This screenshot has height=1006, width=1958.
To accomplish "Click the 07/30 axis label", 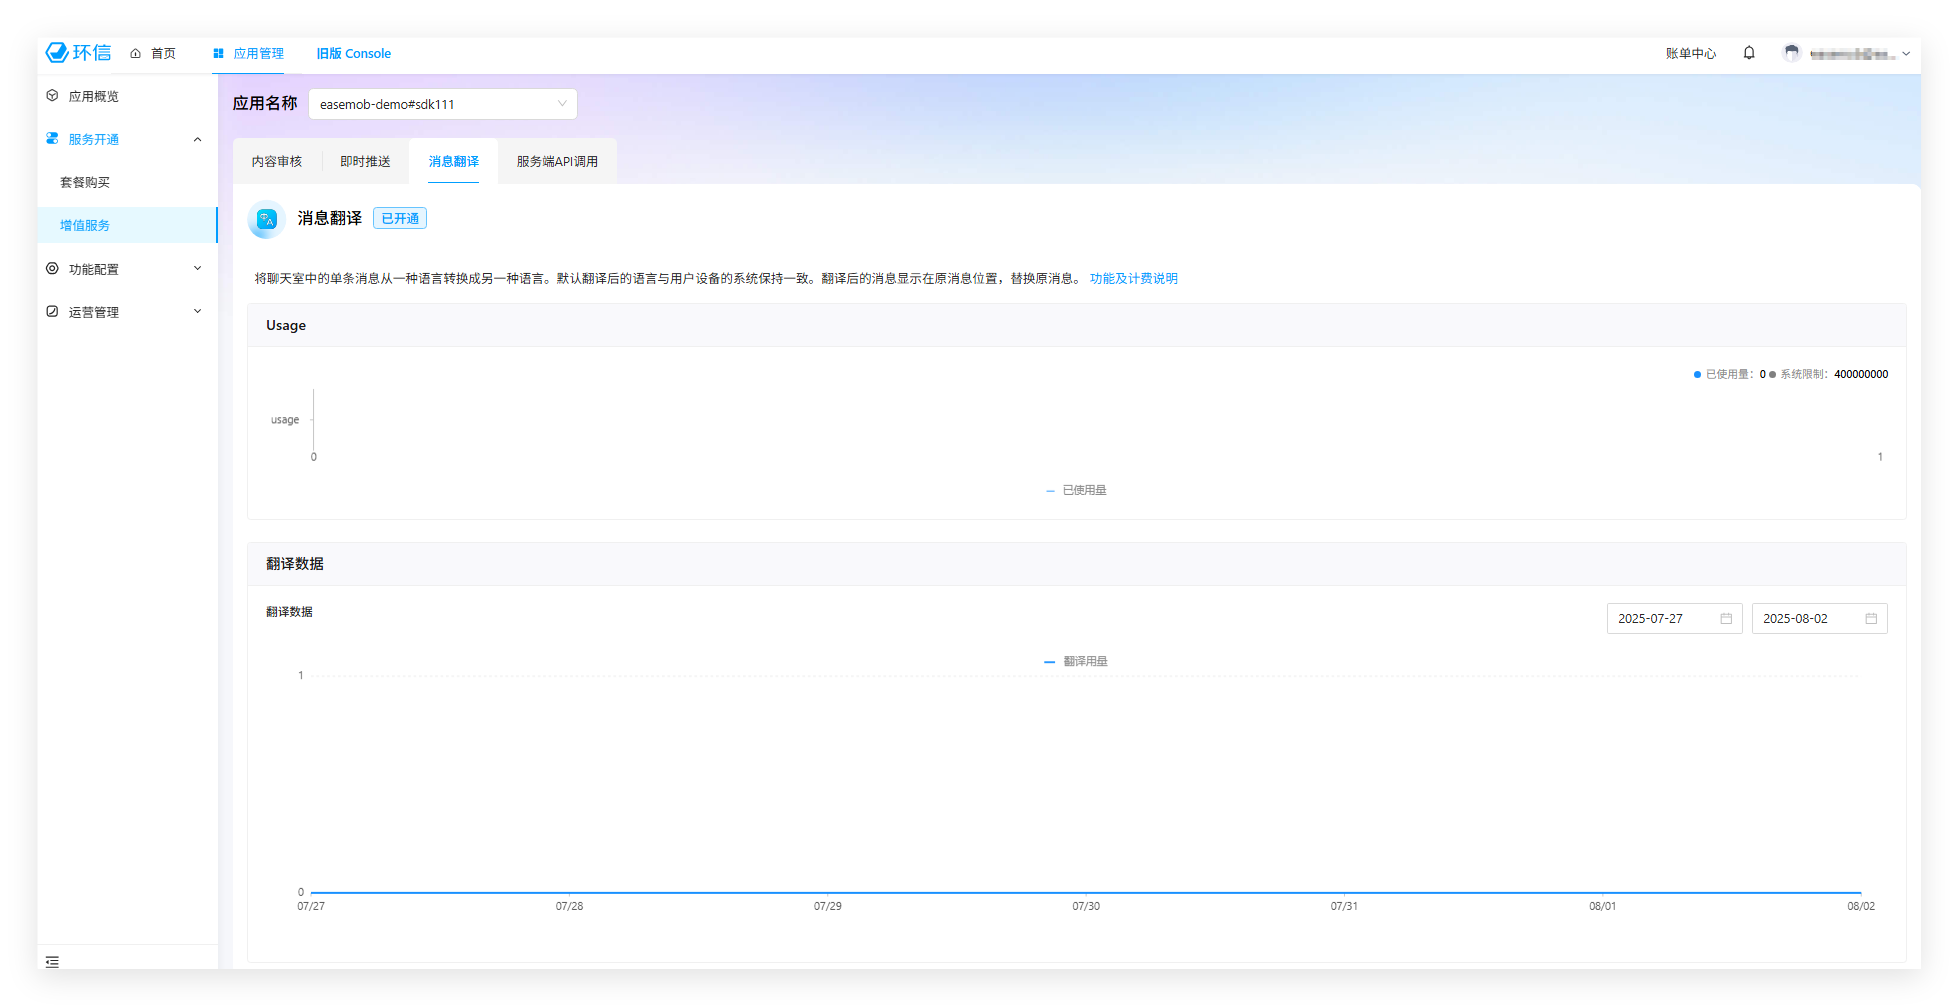I will coord(1086,906).
